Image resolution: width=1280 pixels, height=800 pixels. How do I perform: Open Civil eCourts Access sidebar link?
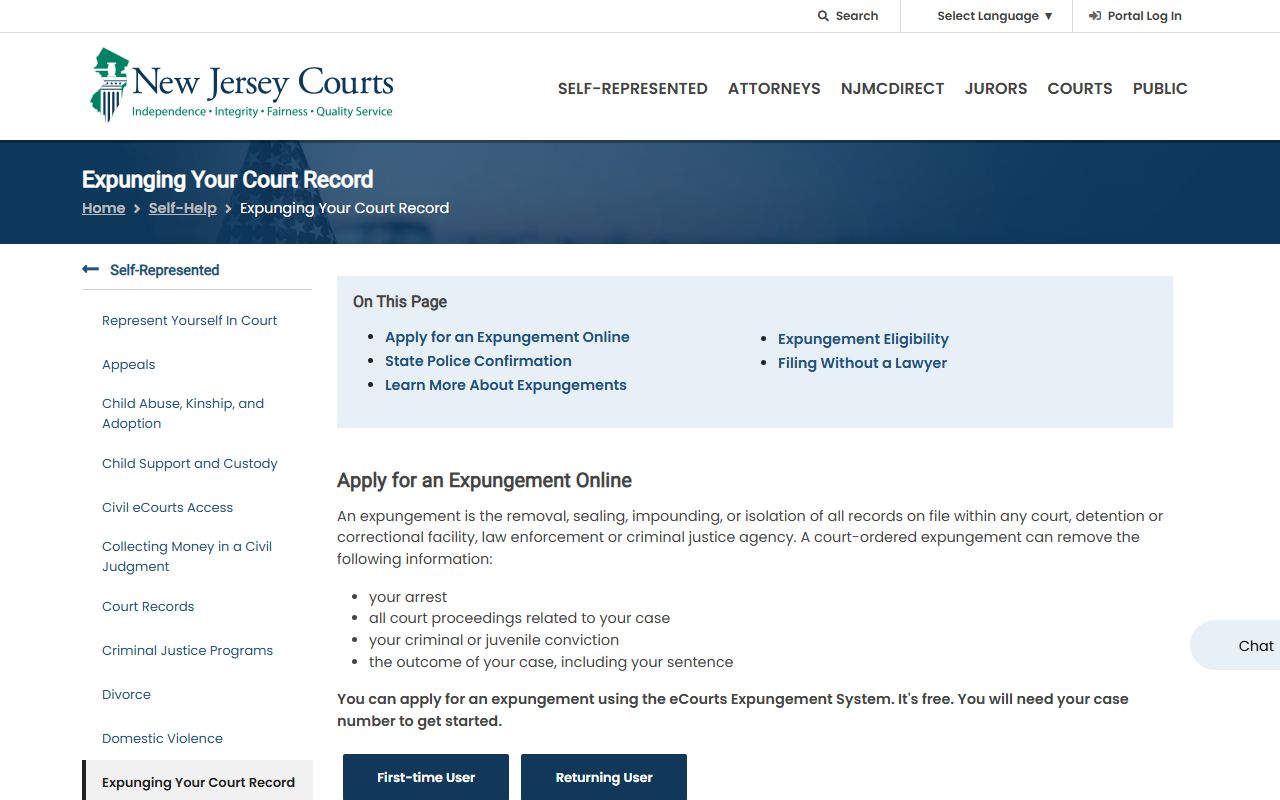coord(168,507)
